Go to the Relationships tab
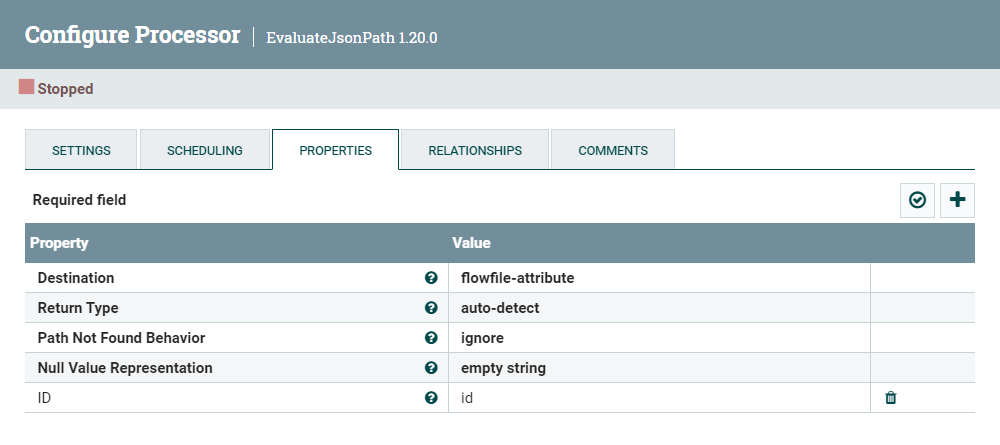The width and height of the screenshot is (1000, 445). [x=475, y=151]
